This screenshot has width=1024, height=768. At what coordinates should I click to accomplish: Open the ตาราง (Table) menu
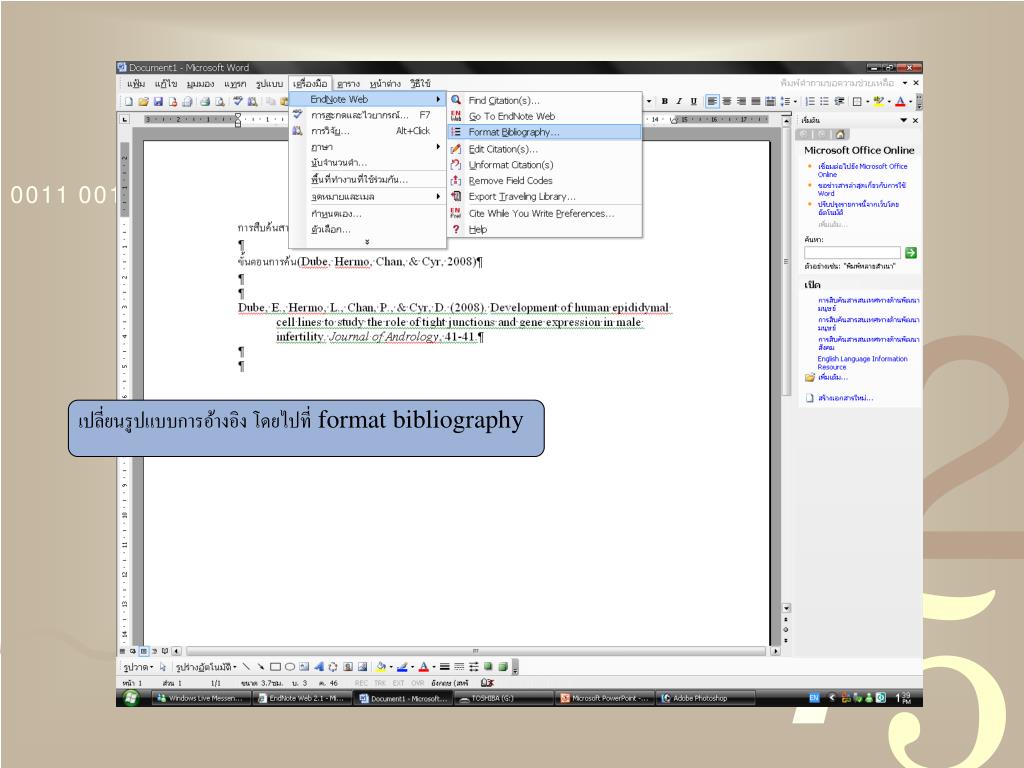349,84
